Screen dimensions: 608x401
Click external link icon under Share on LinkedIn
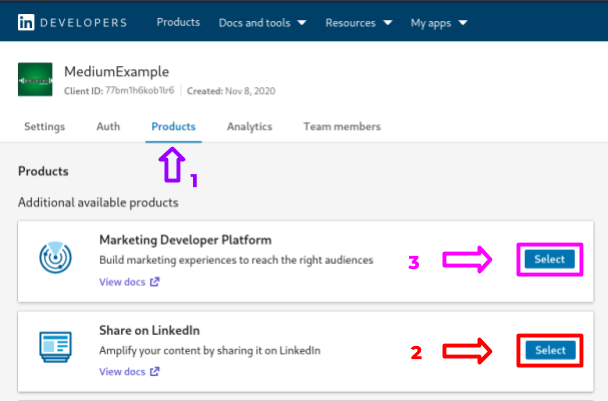tap(154, 372)
